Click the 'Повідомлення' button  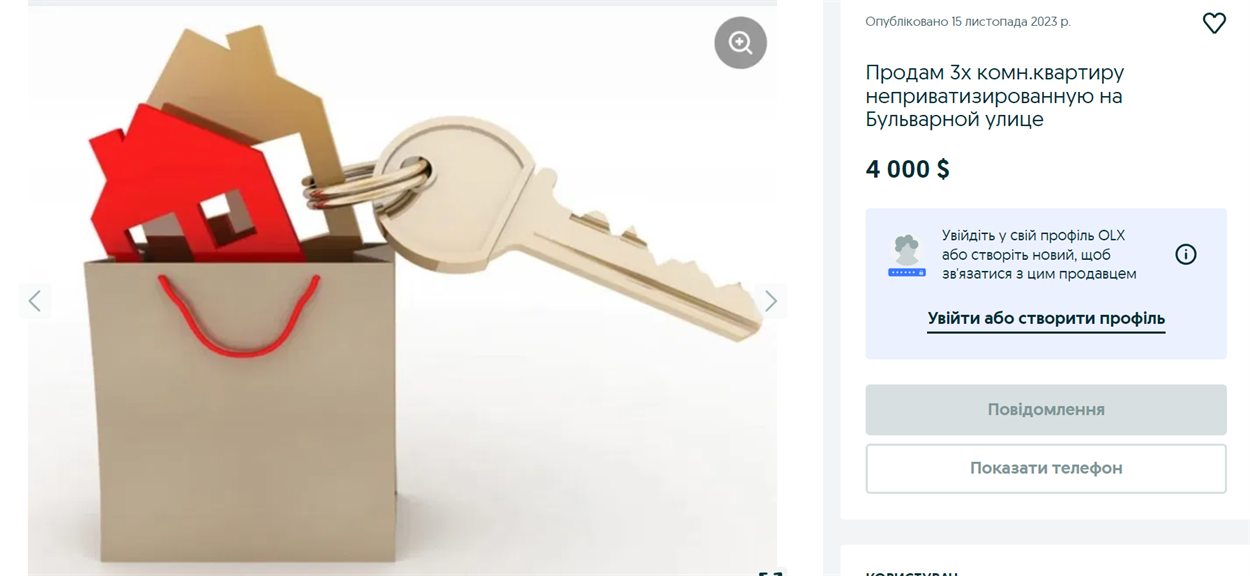click(x=1046, y=410)
